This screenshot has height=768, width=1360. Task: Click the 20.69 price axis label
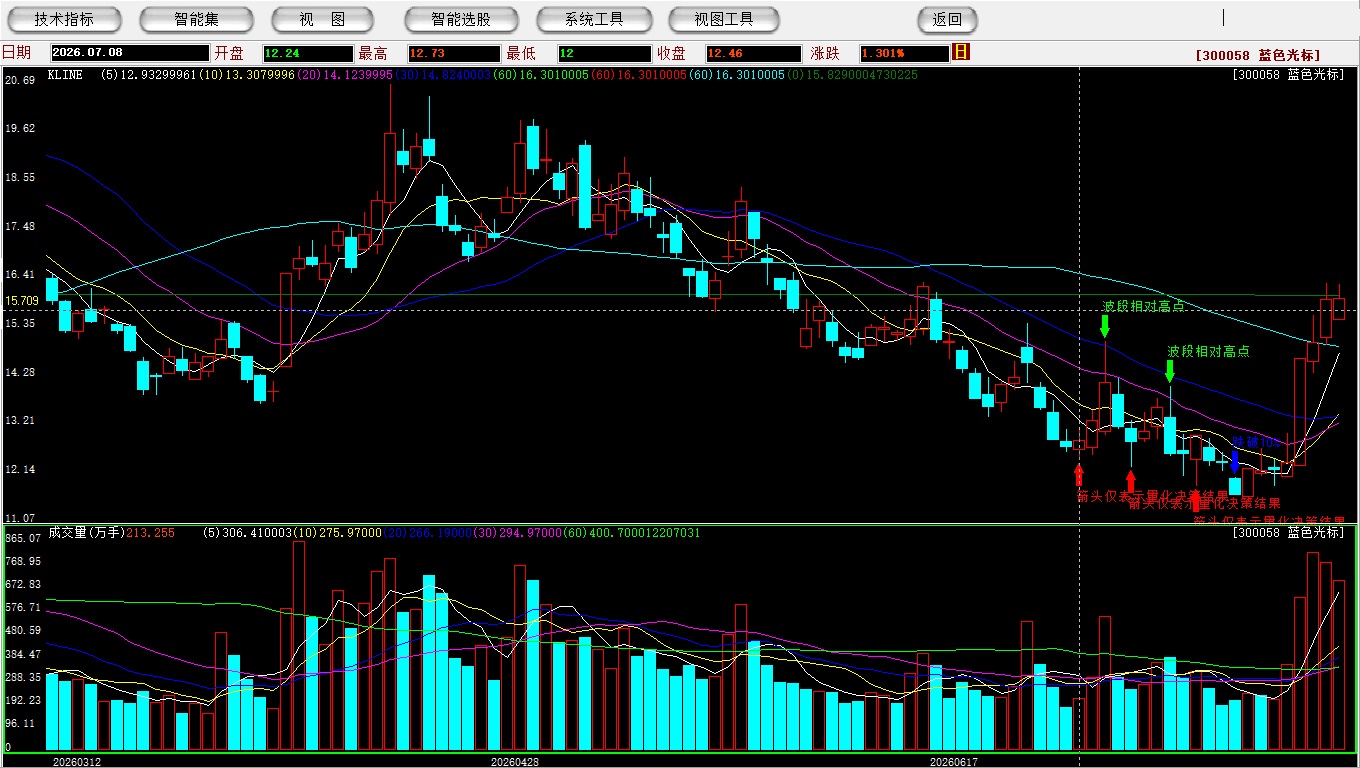pyautogui.click(x=21, y=79)
